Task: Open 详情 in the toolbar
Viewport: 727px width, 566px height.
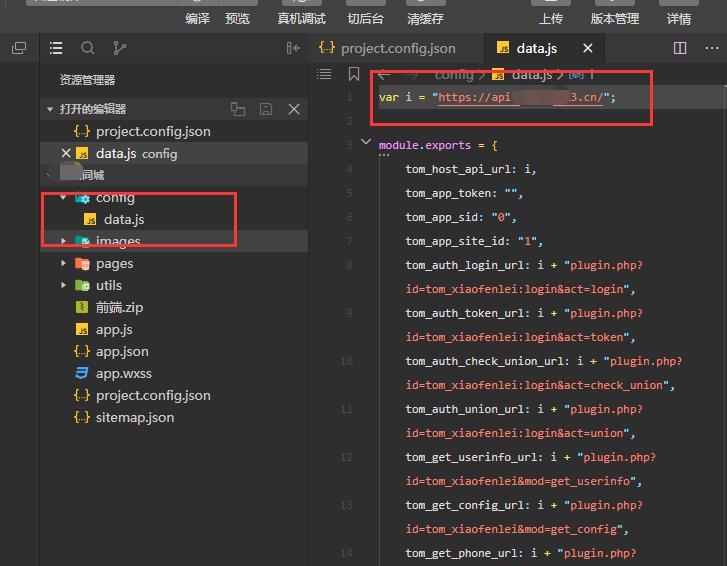Action: click(679, 19)
